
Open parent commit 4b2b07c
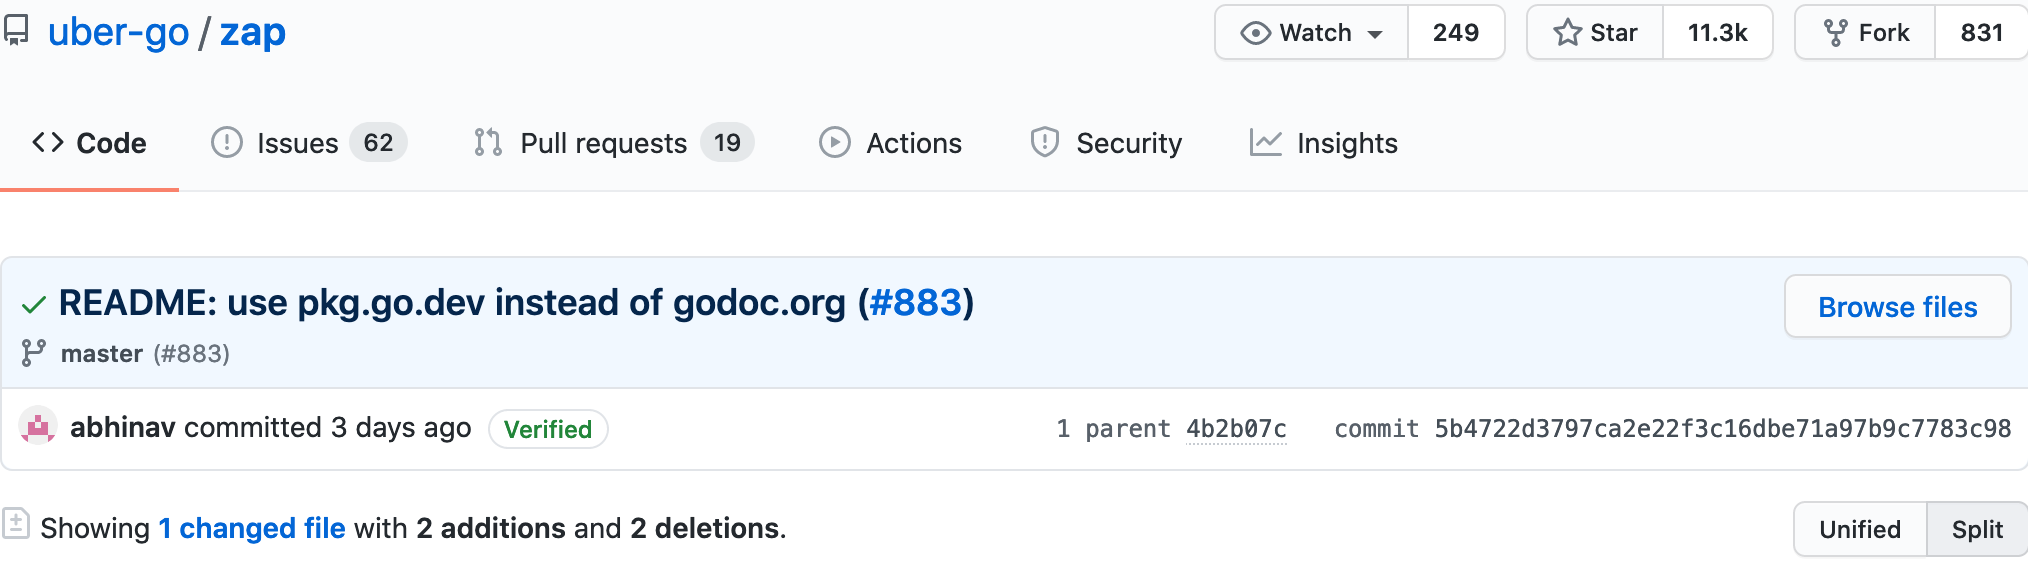click(1236, 429)
